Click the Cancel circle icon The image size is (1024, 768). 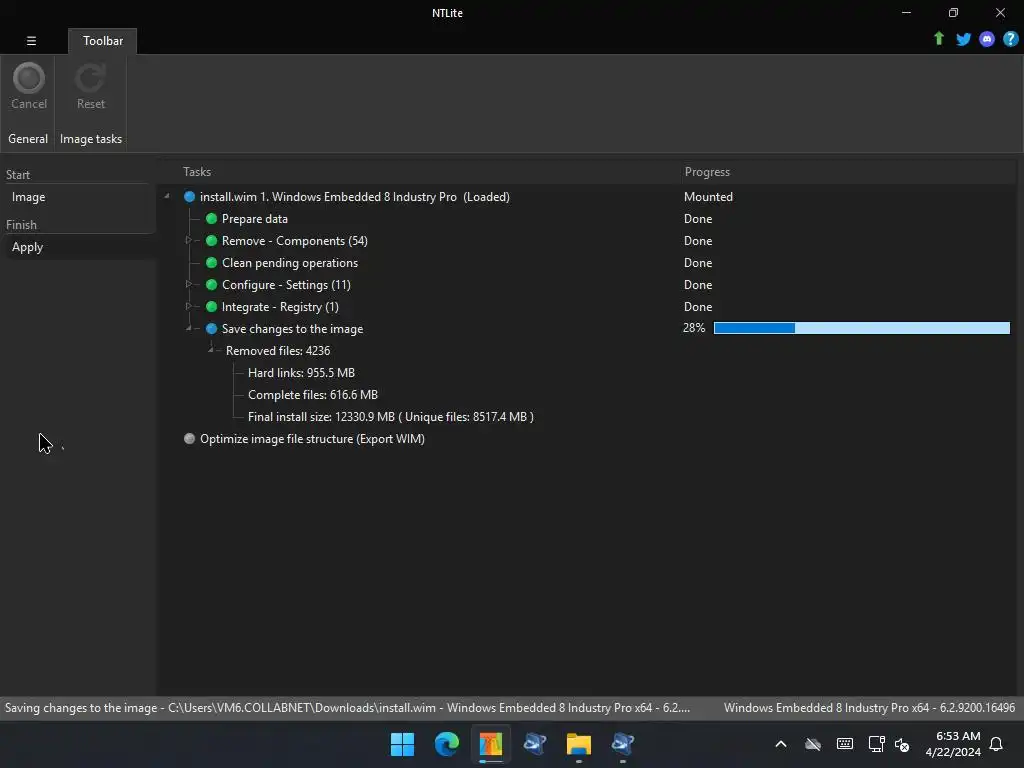pos(29,78)
